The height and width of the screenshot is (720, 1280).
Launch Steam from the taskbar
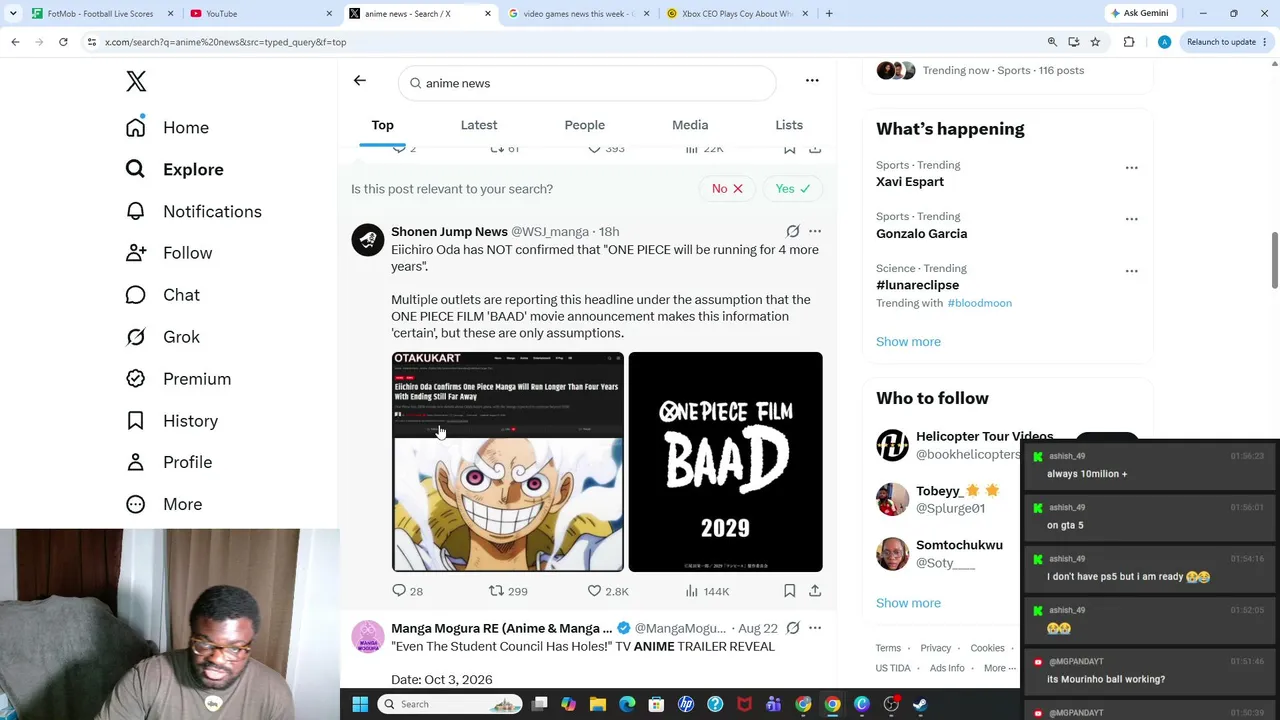pyautogui.click(x=920, y=704)
